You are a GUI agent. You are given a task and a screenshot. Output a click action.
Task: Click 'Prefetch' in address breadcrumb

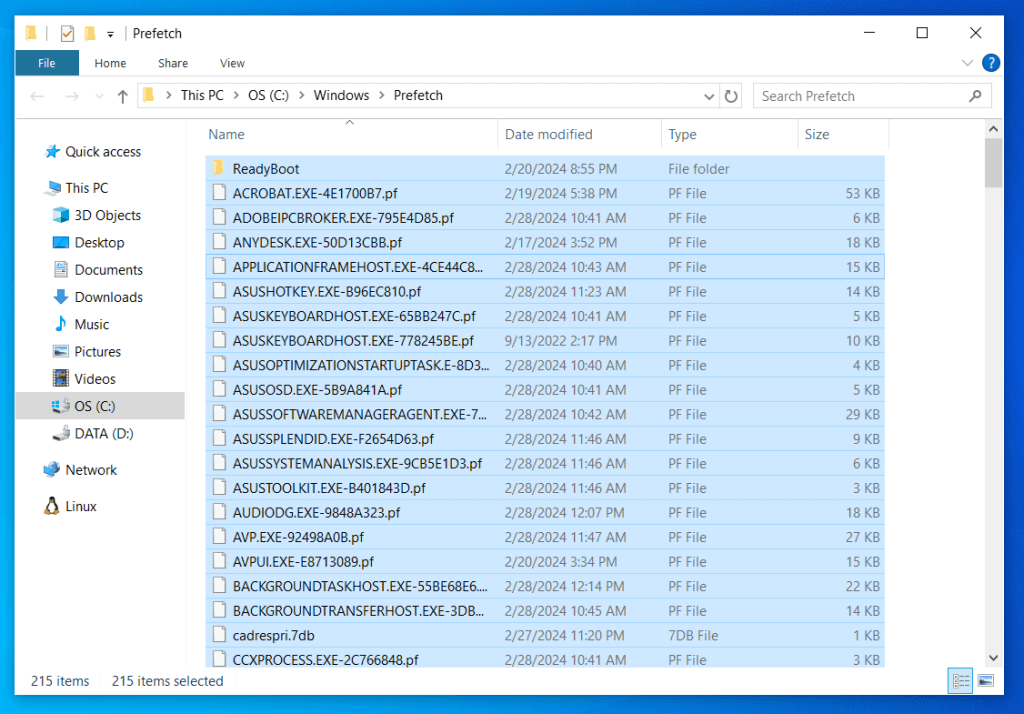(x=418, y=95)
